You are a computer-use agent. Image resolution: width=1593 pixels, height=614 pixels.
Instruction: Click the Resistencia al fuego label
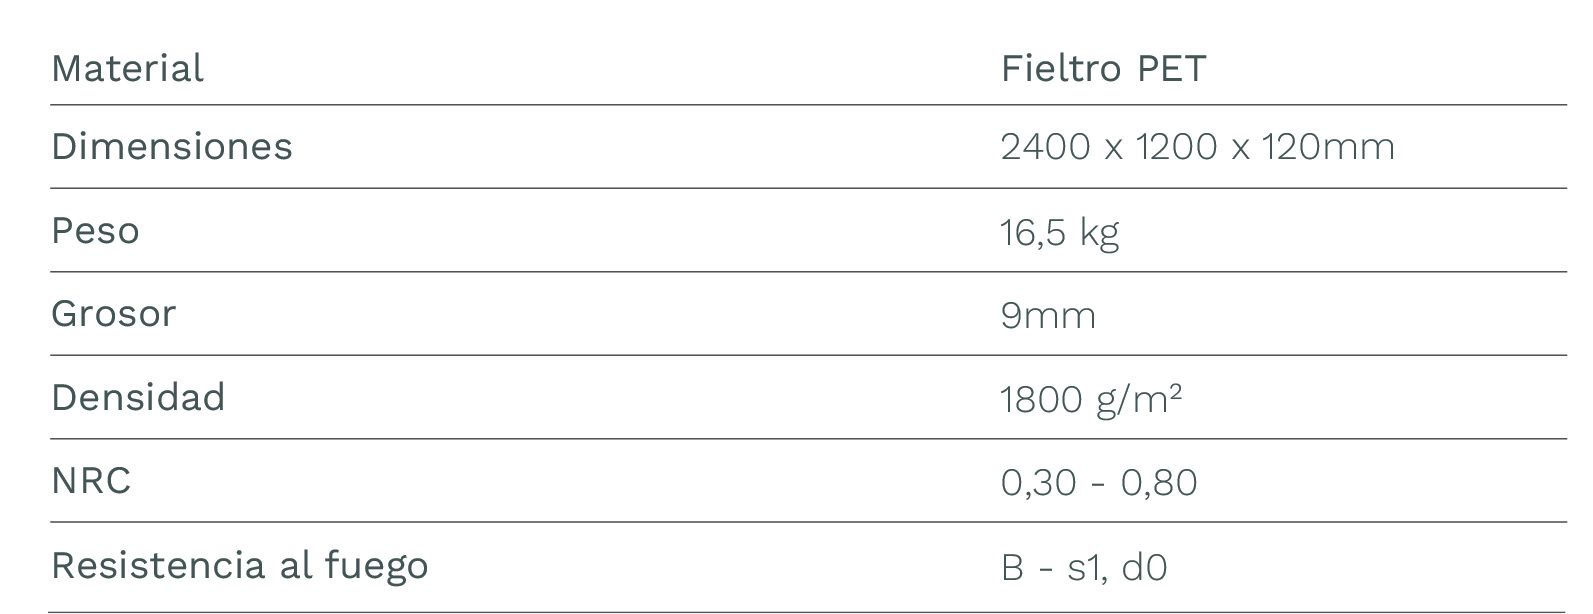(x=239, y=565)
